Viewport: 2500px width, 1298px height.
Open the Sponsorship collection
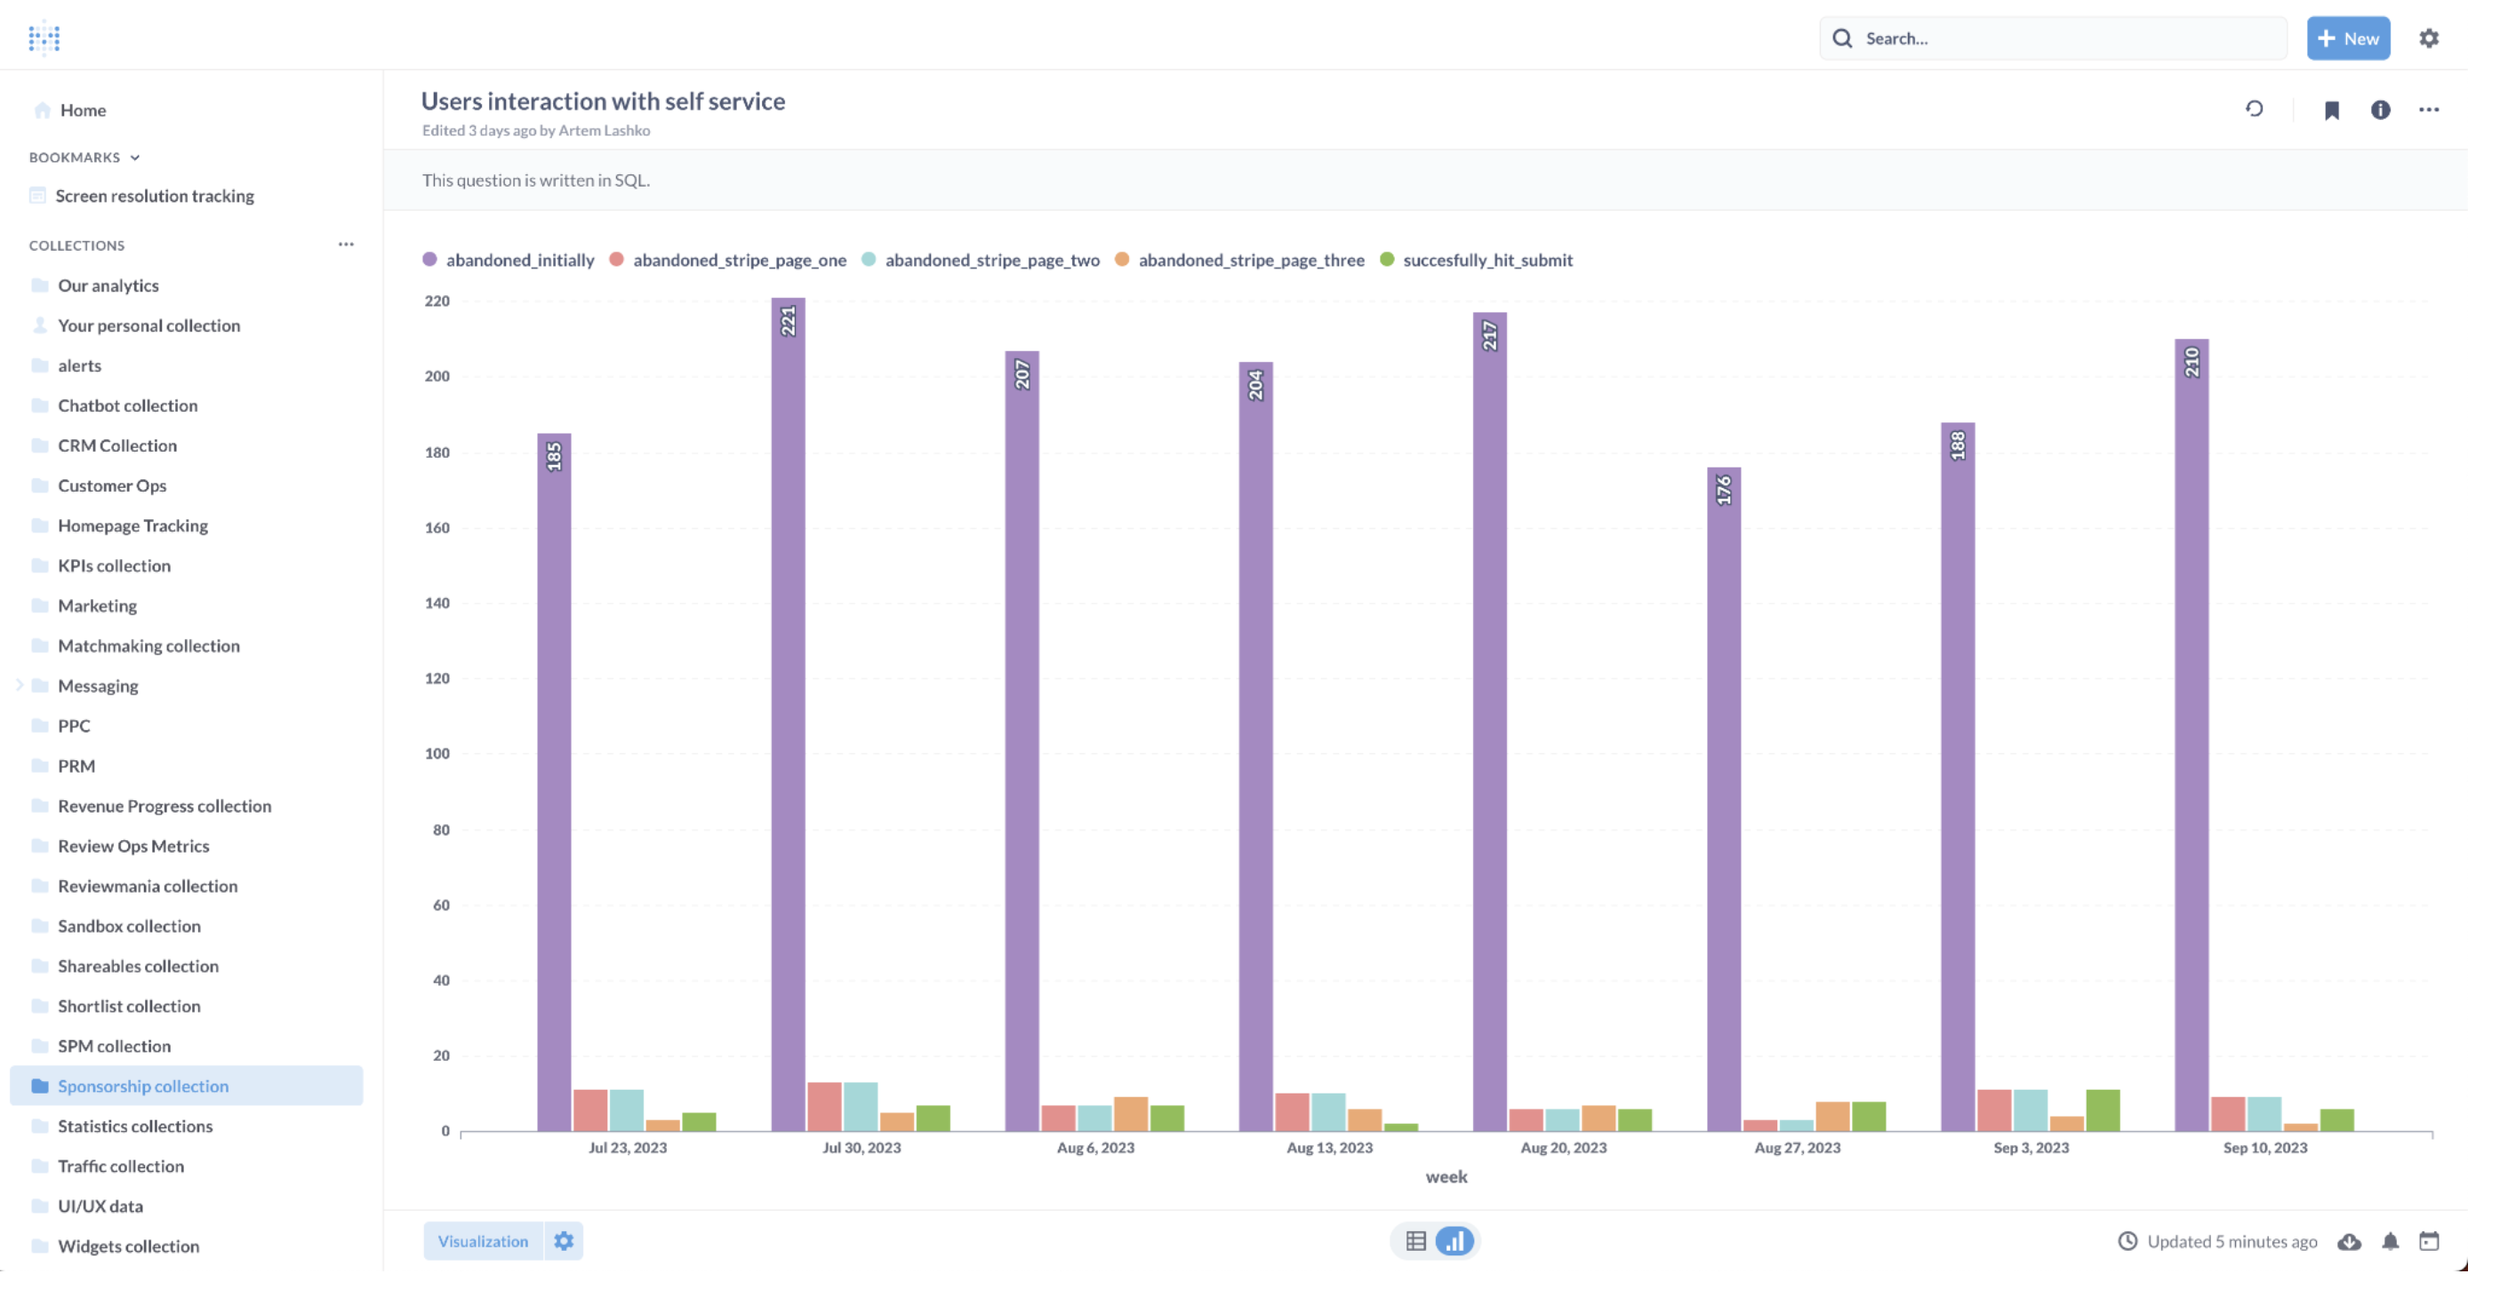pos(143,1085)
